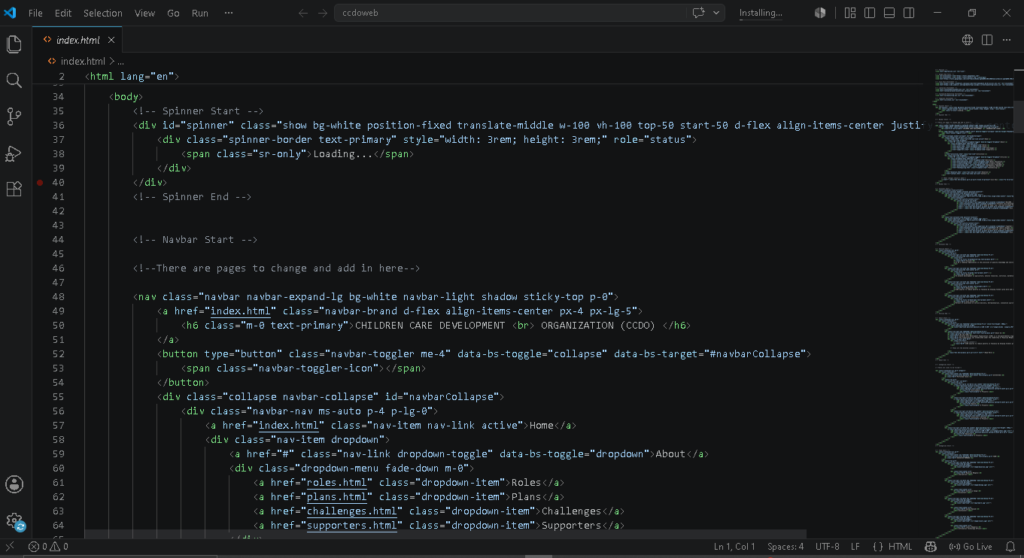Open Go to Line via Ln 1, Col 1
Image resolution: width=1024 pixels, height=558 pixels.
click(x=734, y=547)
